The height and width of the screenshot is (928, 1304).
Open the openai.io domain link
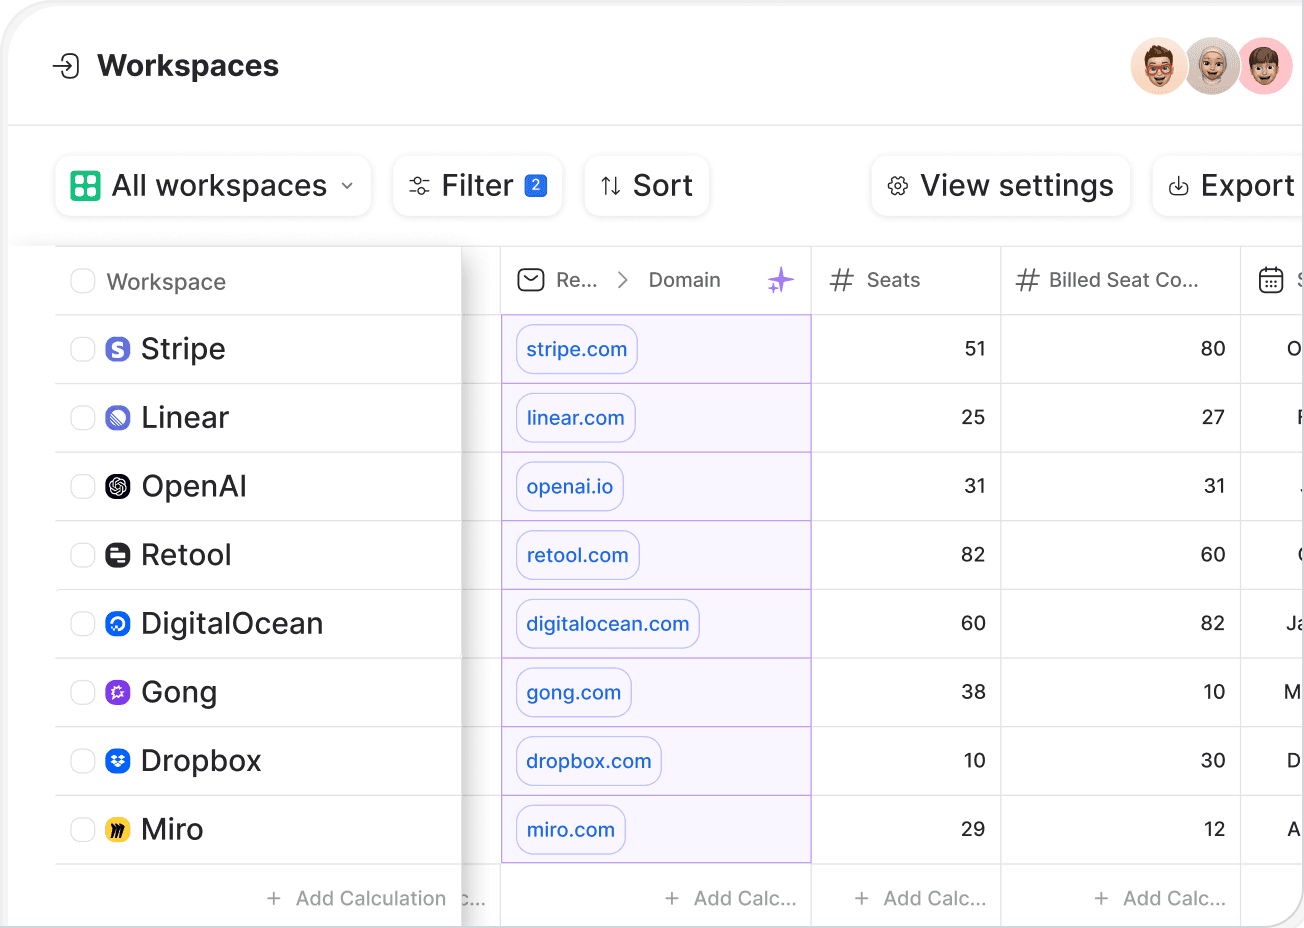pyautogui.click(x=570, y=486)
